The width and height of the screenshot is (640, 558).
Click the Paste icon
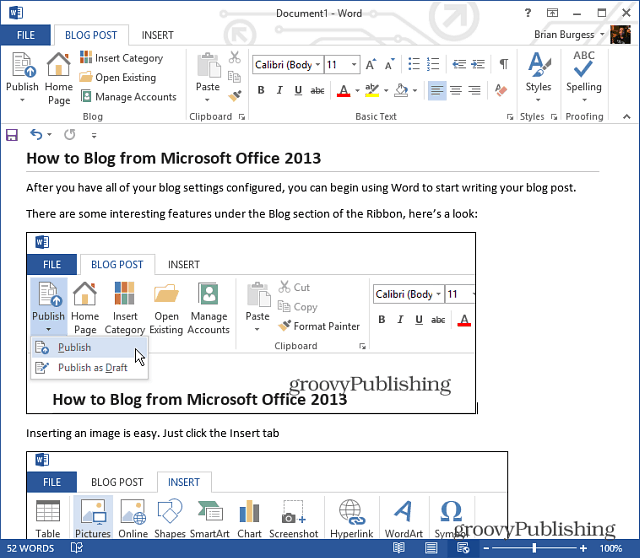click(208, 65)
